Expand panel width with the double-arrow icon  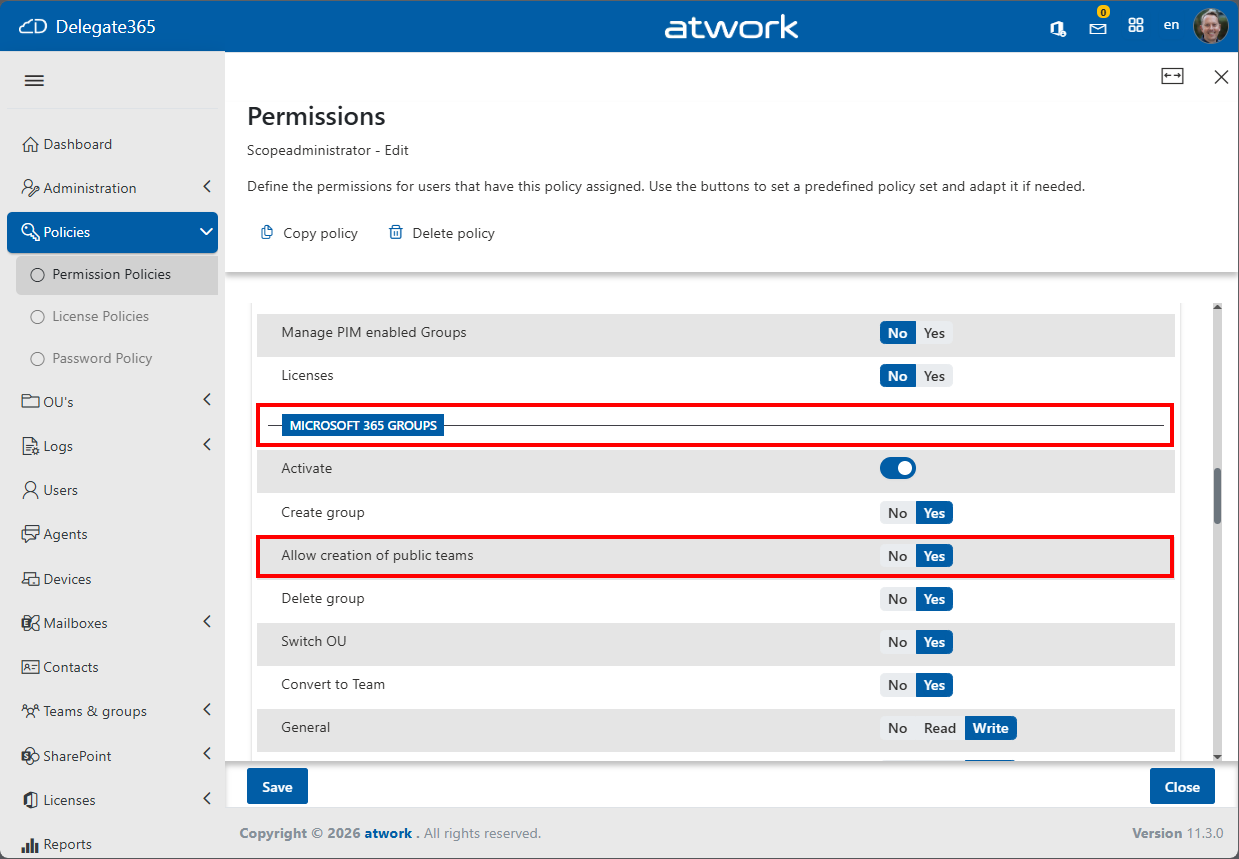(1172, 76)
